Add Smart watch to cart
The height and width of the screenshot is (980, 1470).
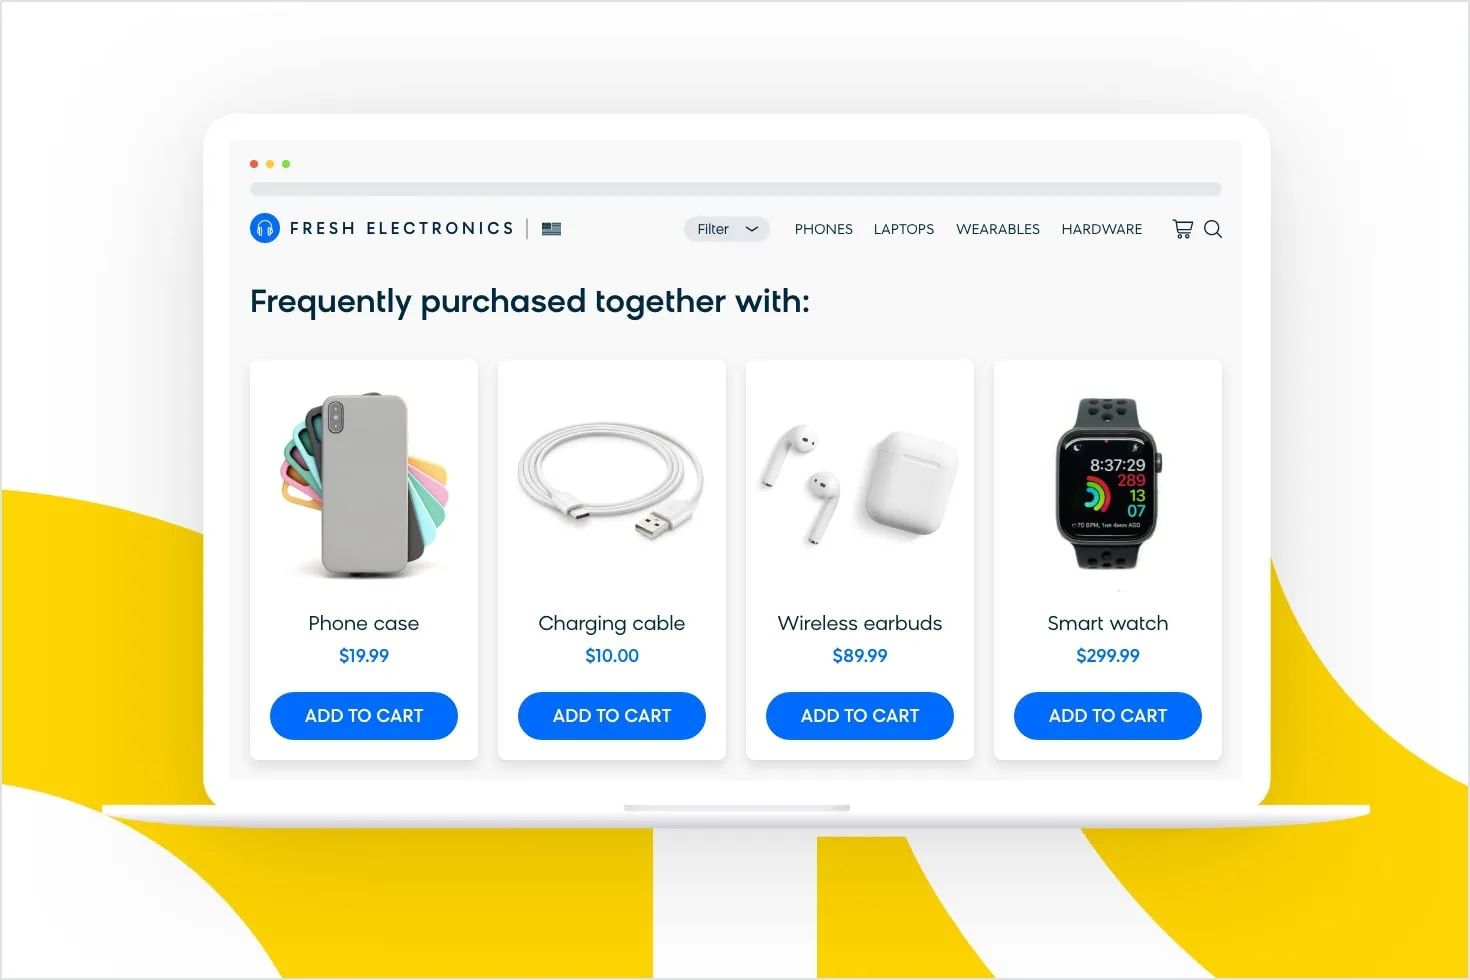(1108, 716)
